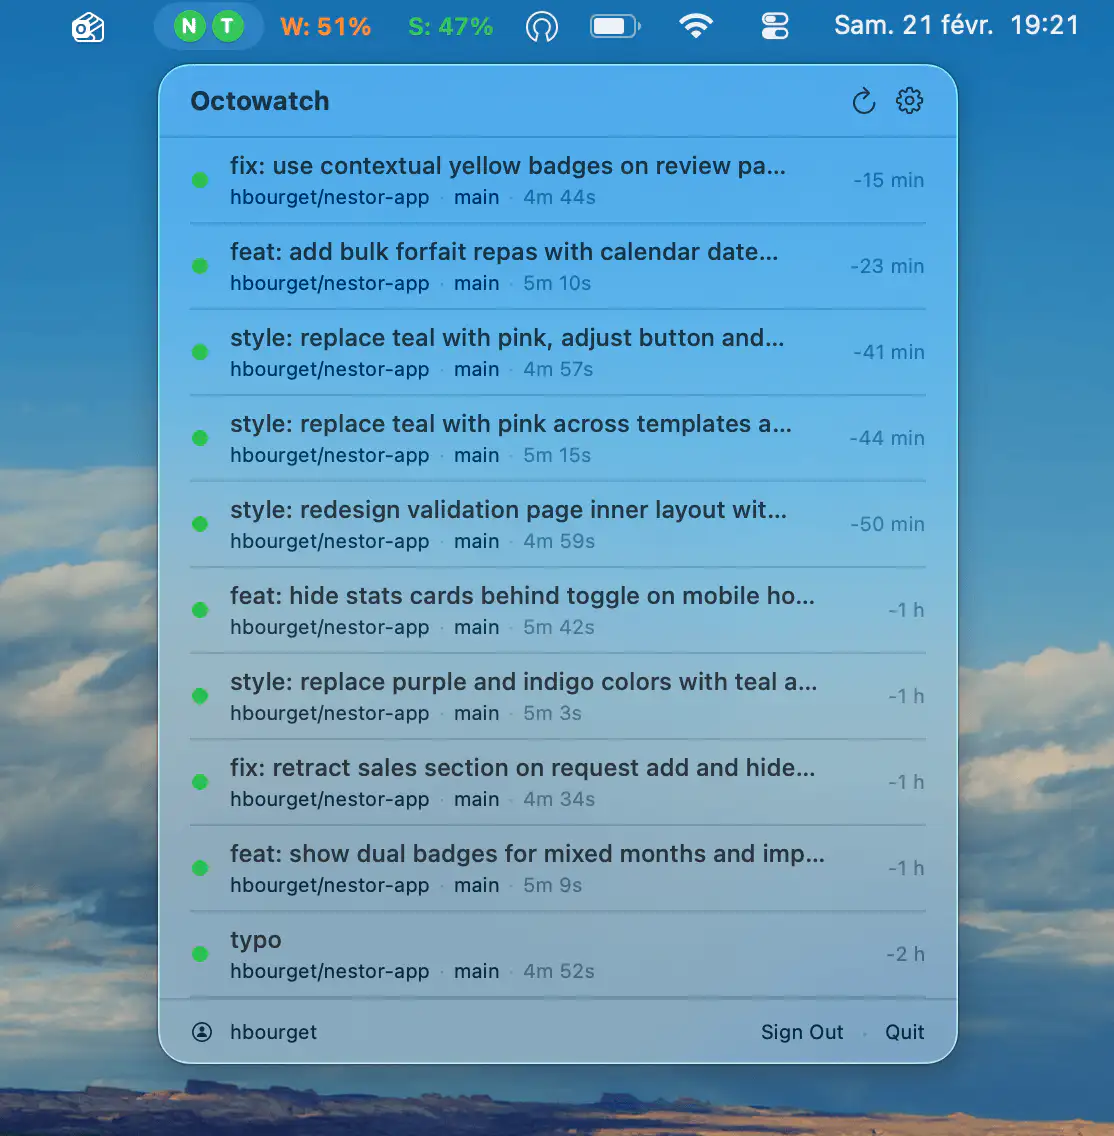The height and width of the screenshot is (1136, 1114).
Task: Click the '-44 min' timestamp
Action: (x=887, y=438)
